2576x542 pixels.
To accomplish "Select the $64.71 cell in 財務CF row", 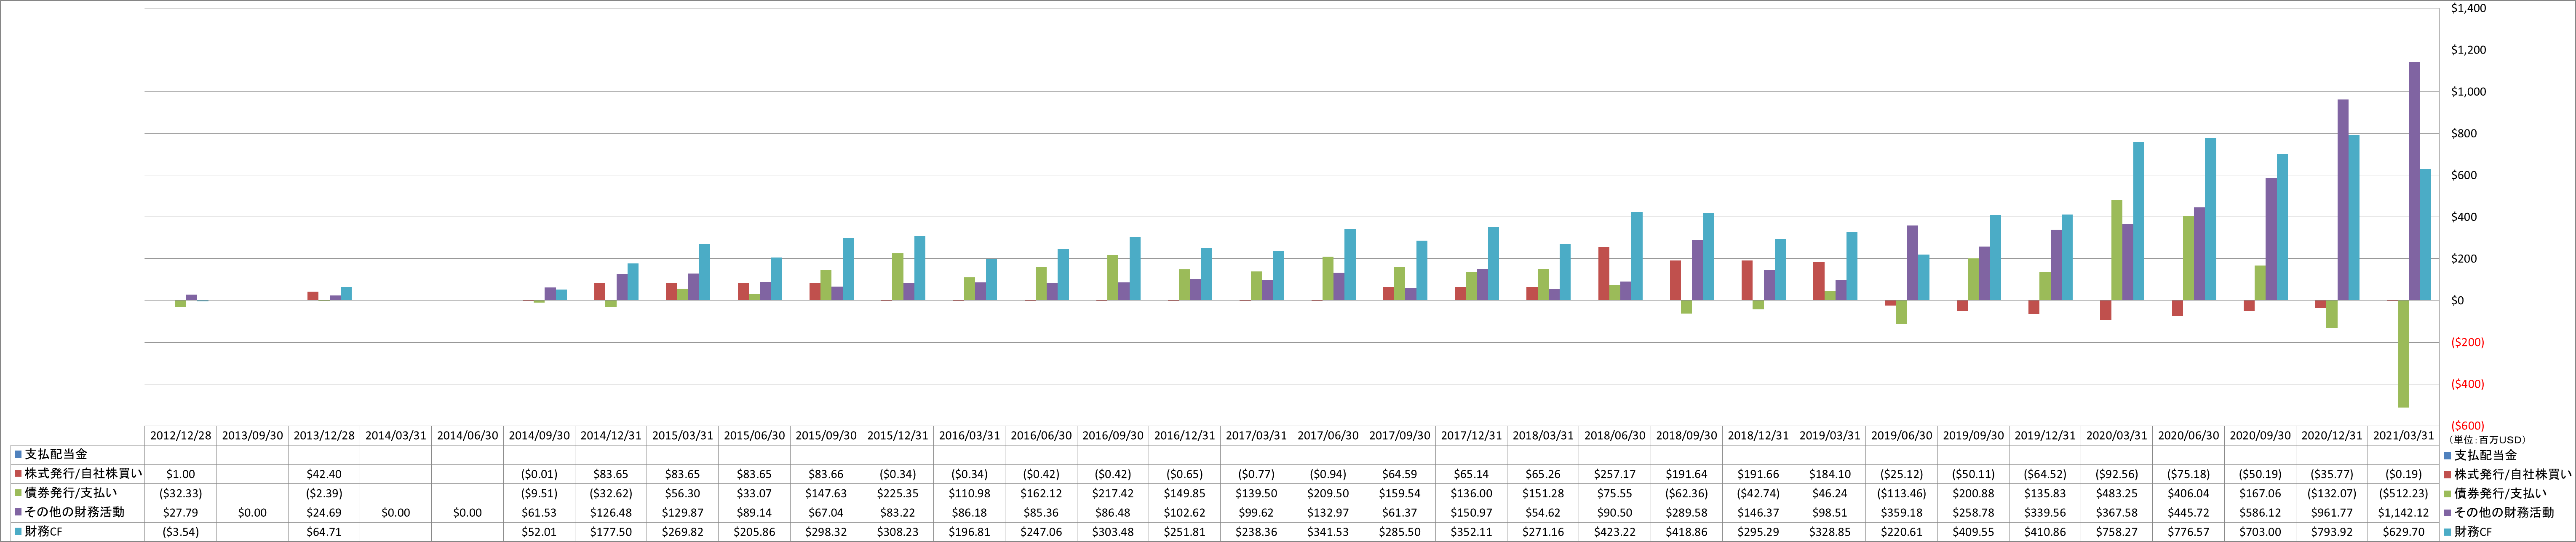I will (324, 531).
